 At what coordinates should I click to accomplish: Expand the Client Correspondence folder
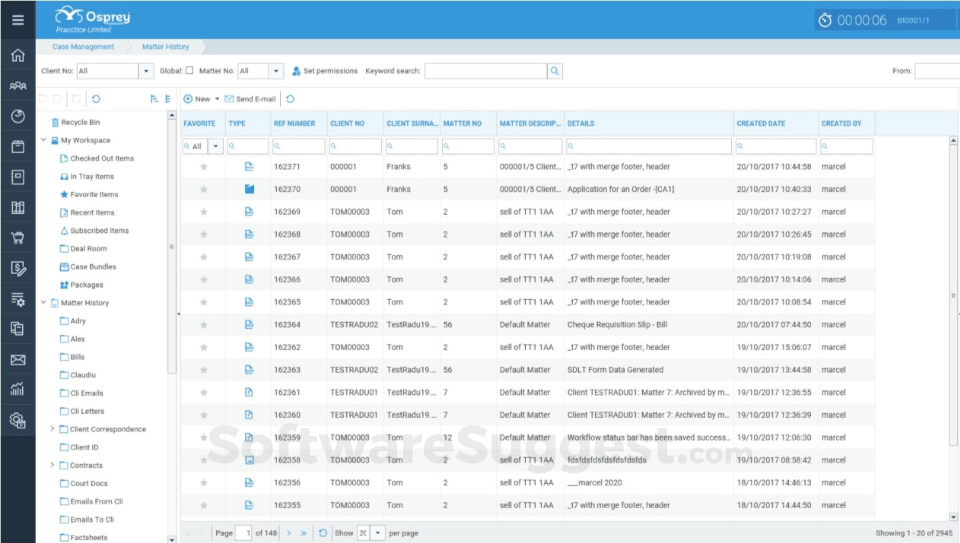[x=53, y=429]
